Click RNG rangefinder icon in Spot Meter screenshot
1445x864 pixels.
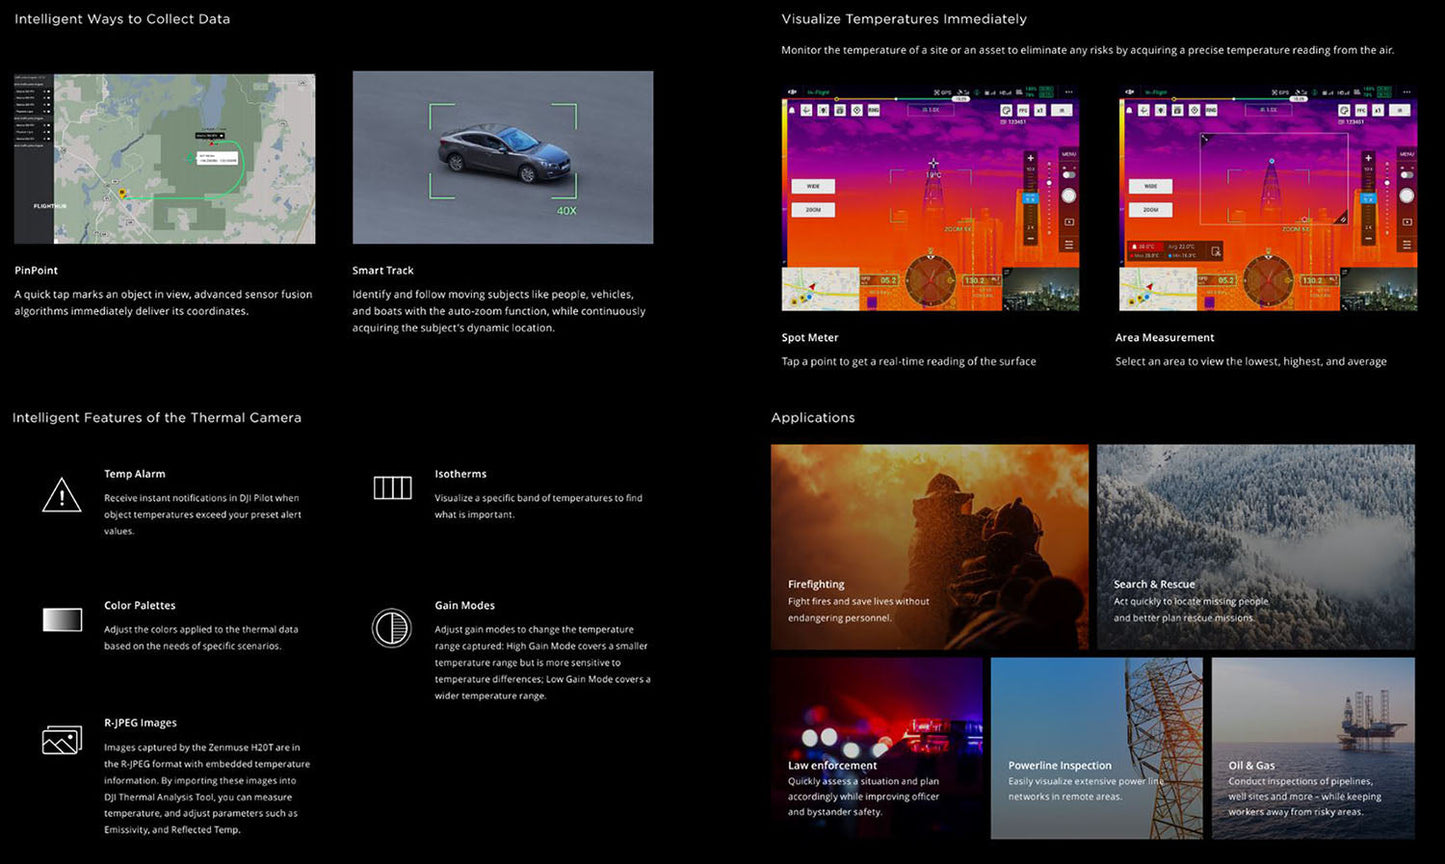pos(874,110)
